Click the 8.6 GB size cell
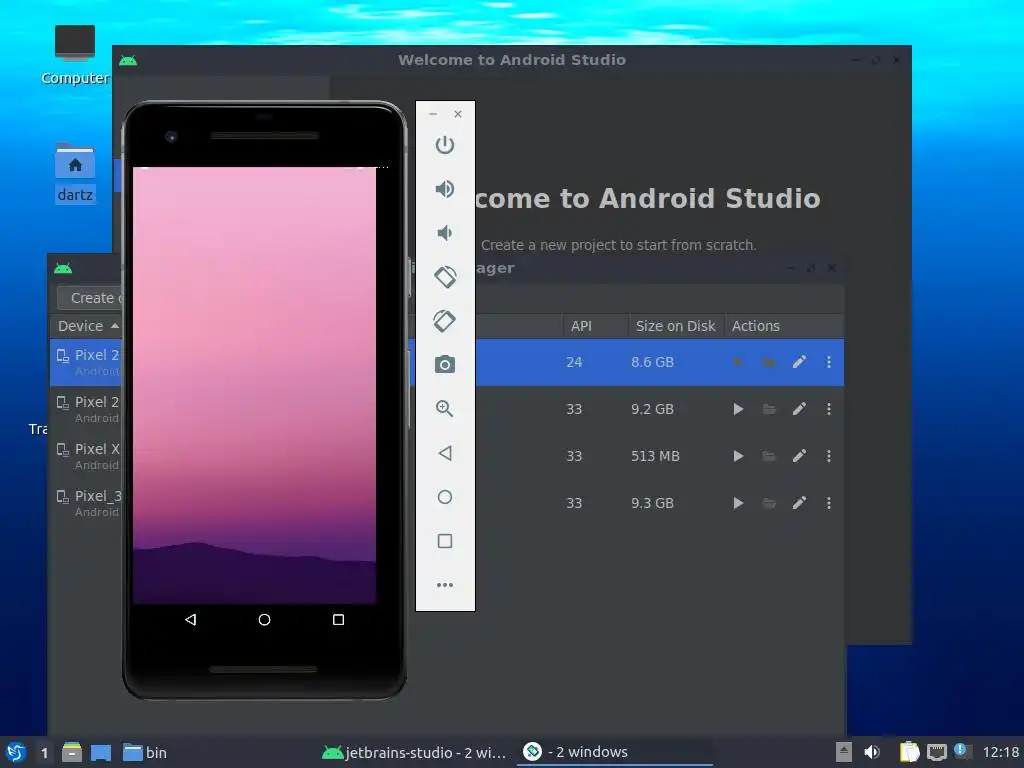The height and width of the screenshot is (768, 1024). point(652,362)
